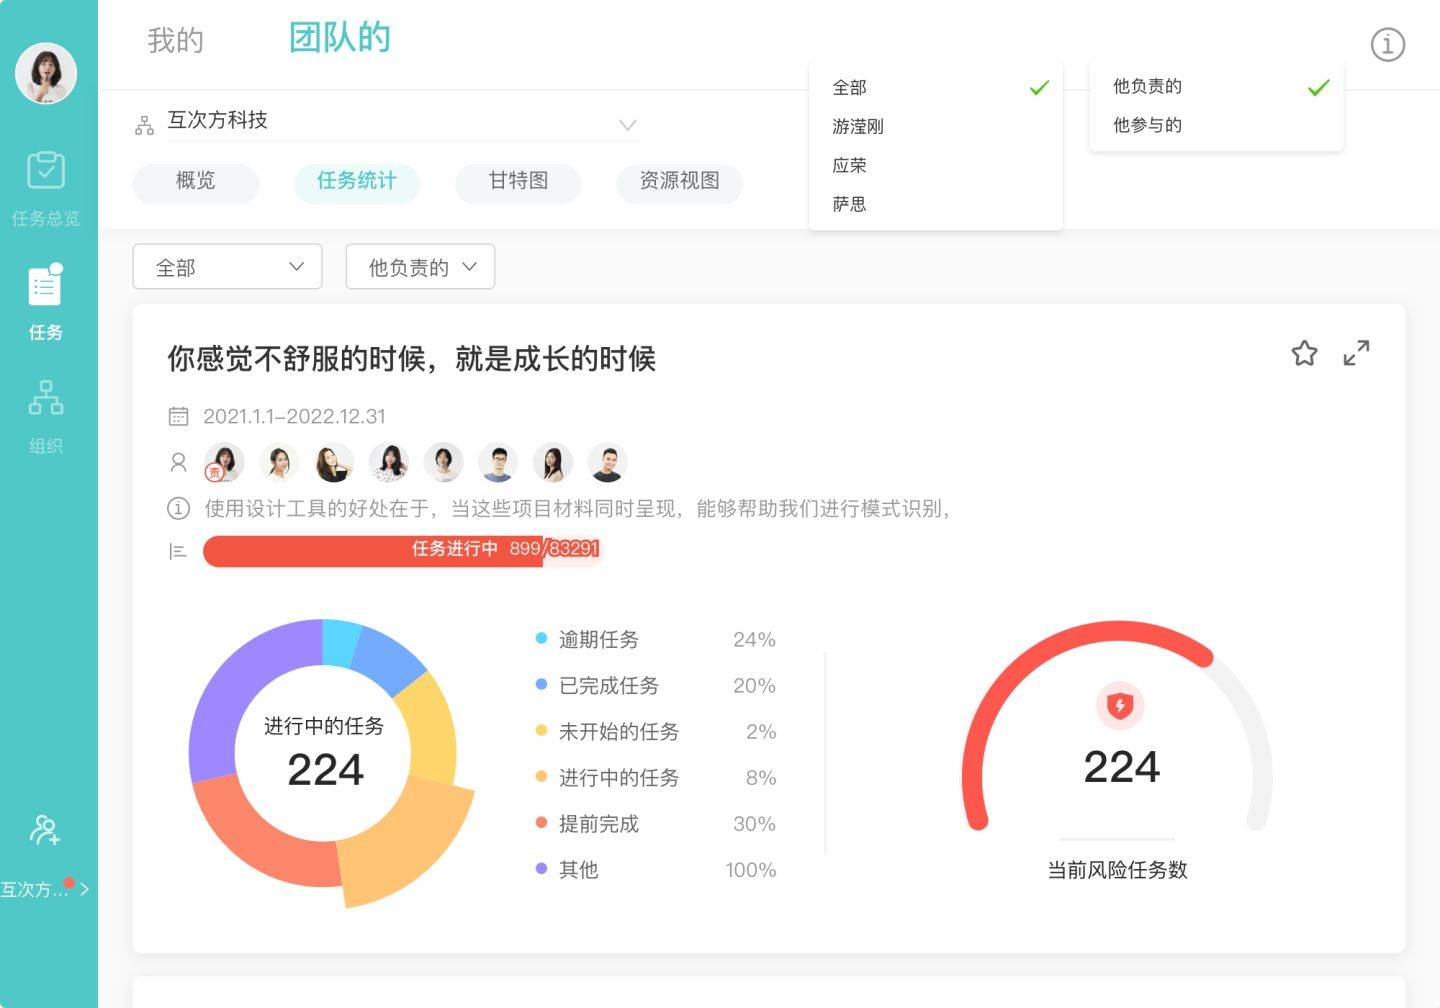Click the red 任务进行中 progress bar
This screenshot has height=1008, width=1440.
coord(402,550)
